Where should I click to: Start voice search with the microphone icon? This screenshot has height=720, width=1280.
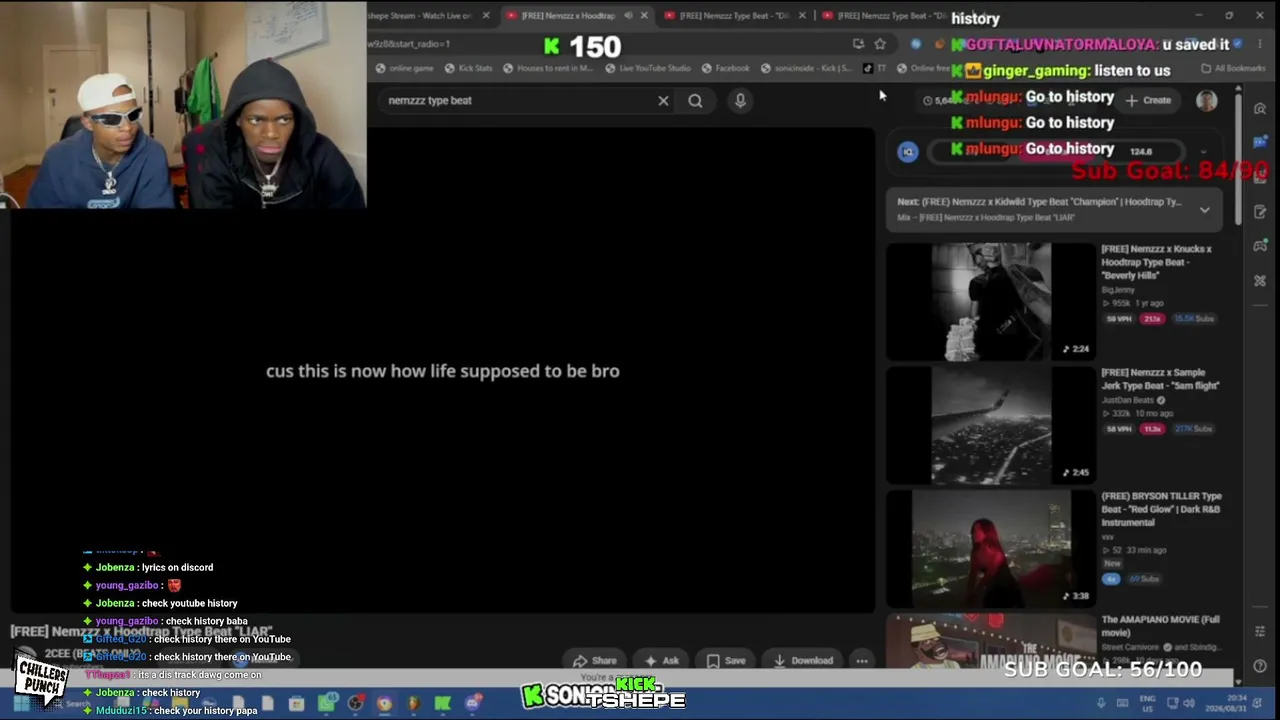740,100
